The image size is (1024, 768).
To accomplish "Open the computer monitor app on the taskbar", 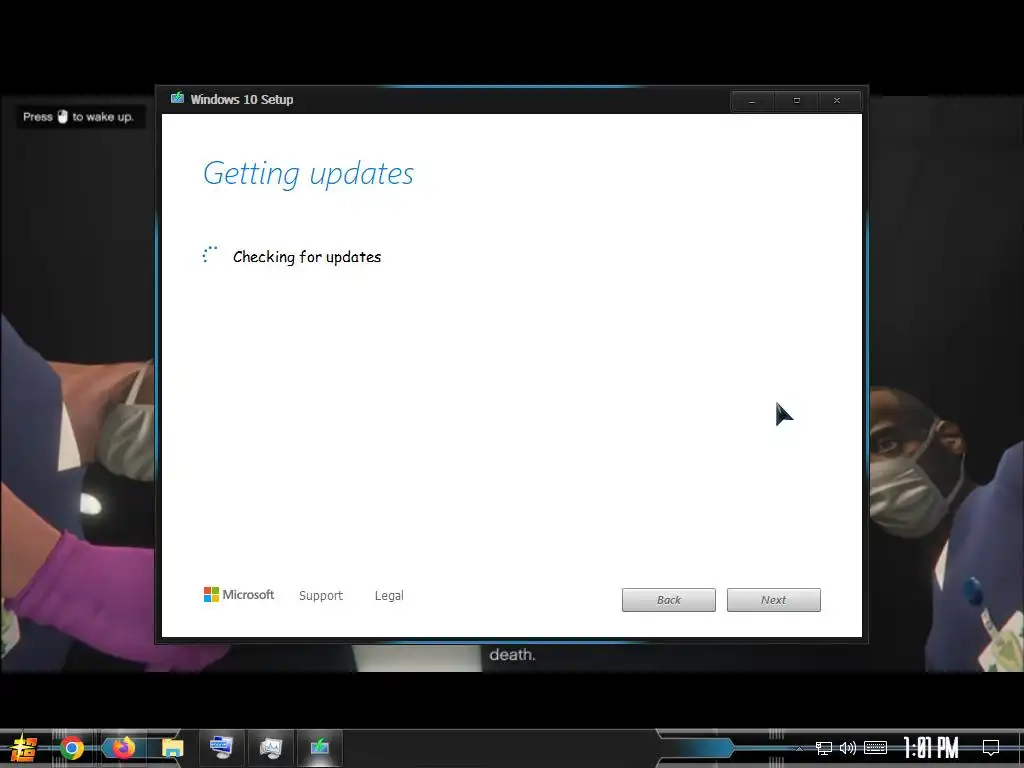I will point(222,747).
